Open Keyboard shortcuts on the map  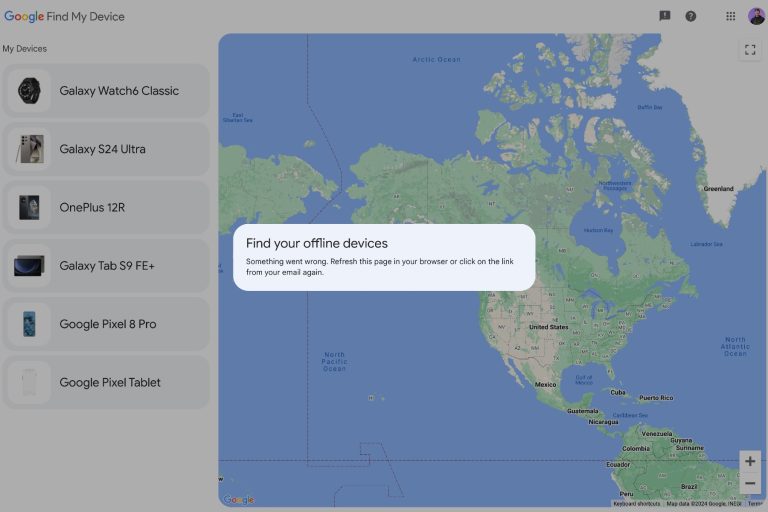coord(636,504)
